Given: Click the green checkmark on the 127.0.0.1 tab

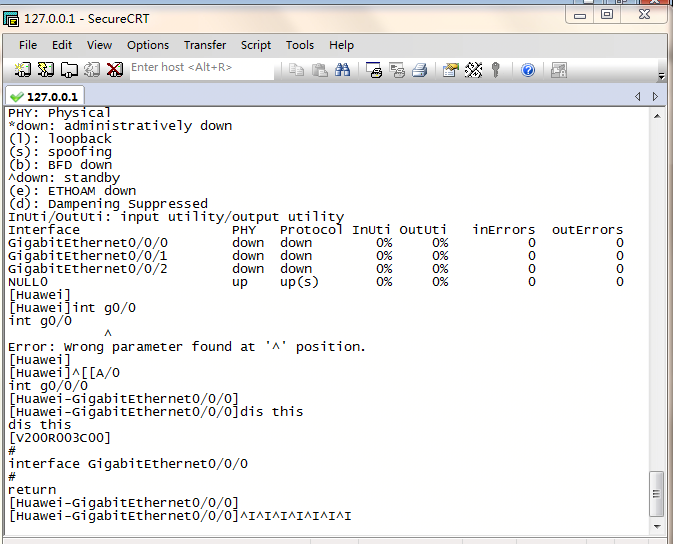Looking at the screenshot, I should (x=17, y=97).
